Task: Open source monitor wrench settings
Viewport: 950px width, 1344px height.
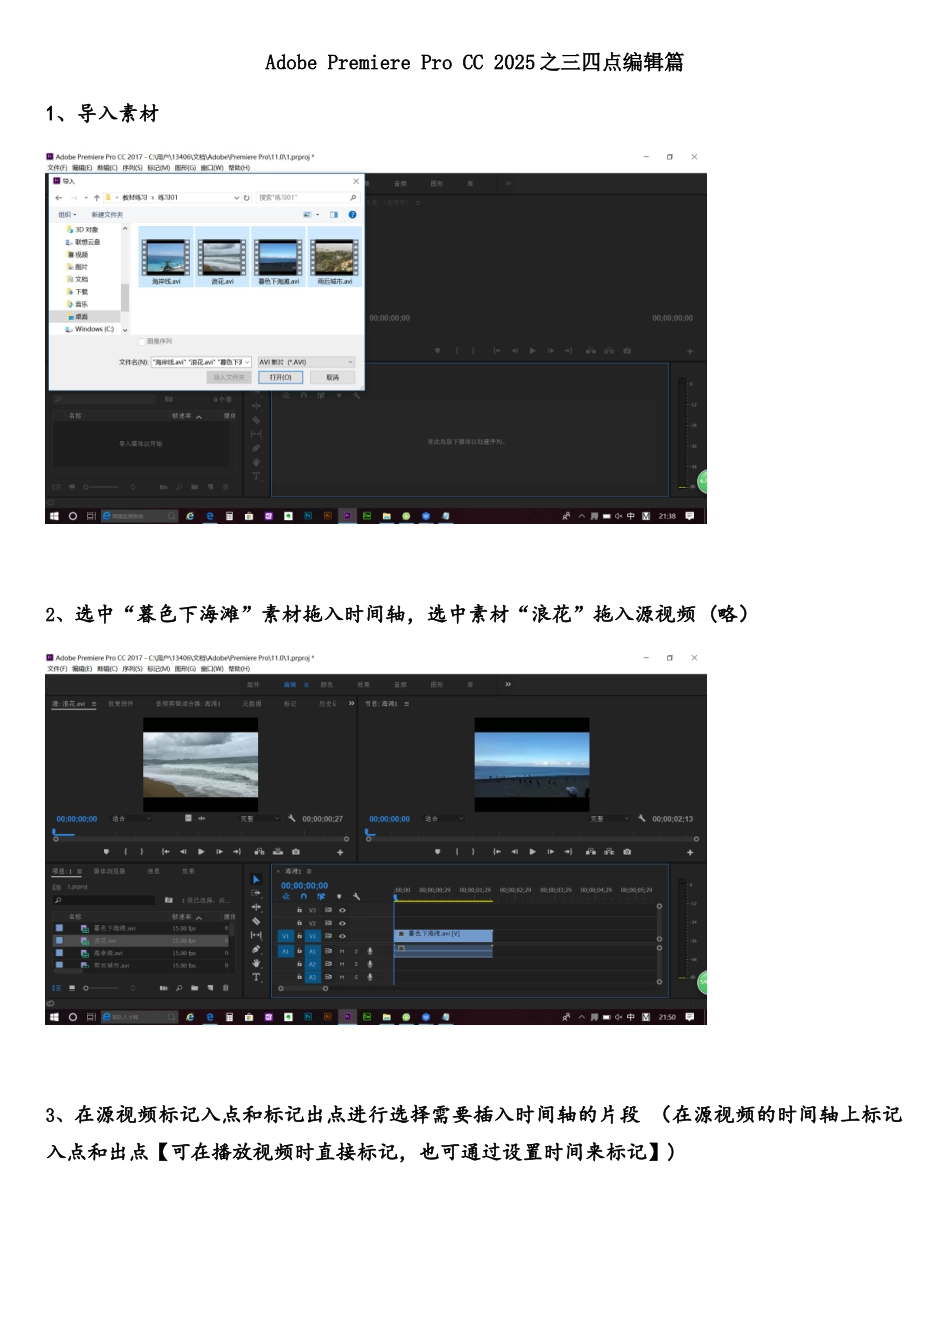Action: point(292,818)
